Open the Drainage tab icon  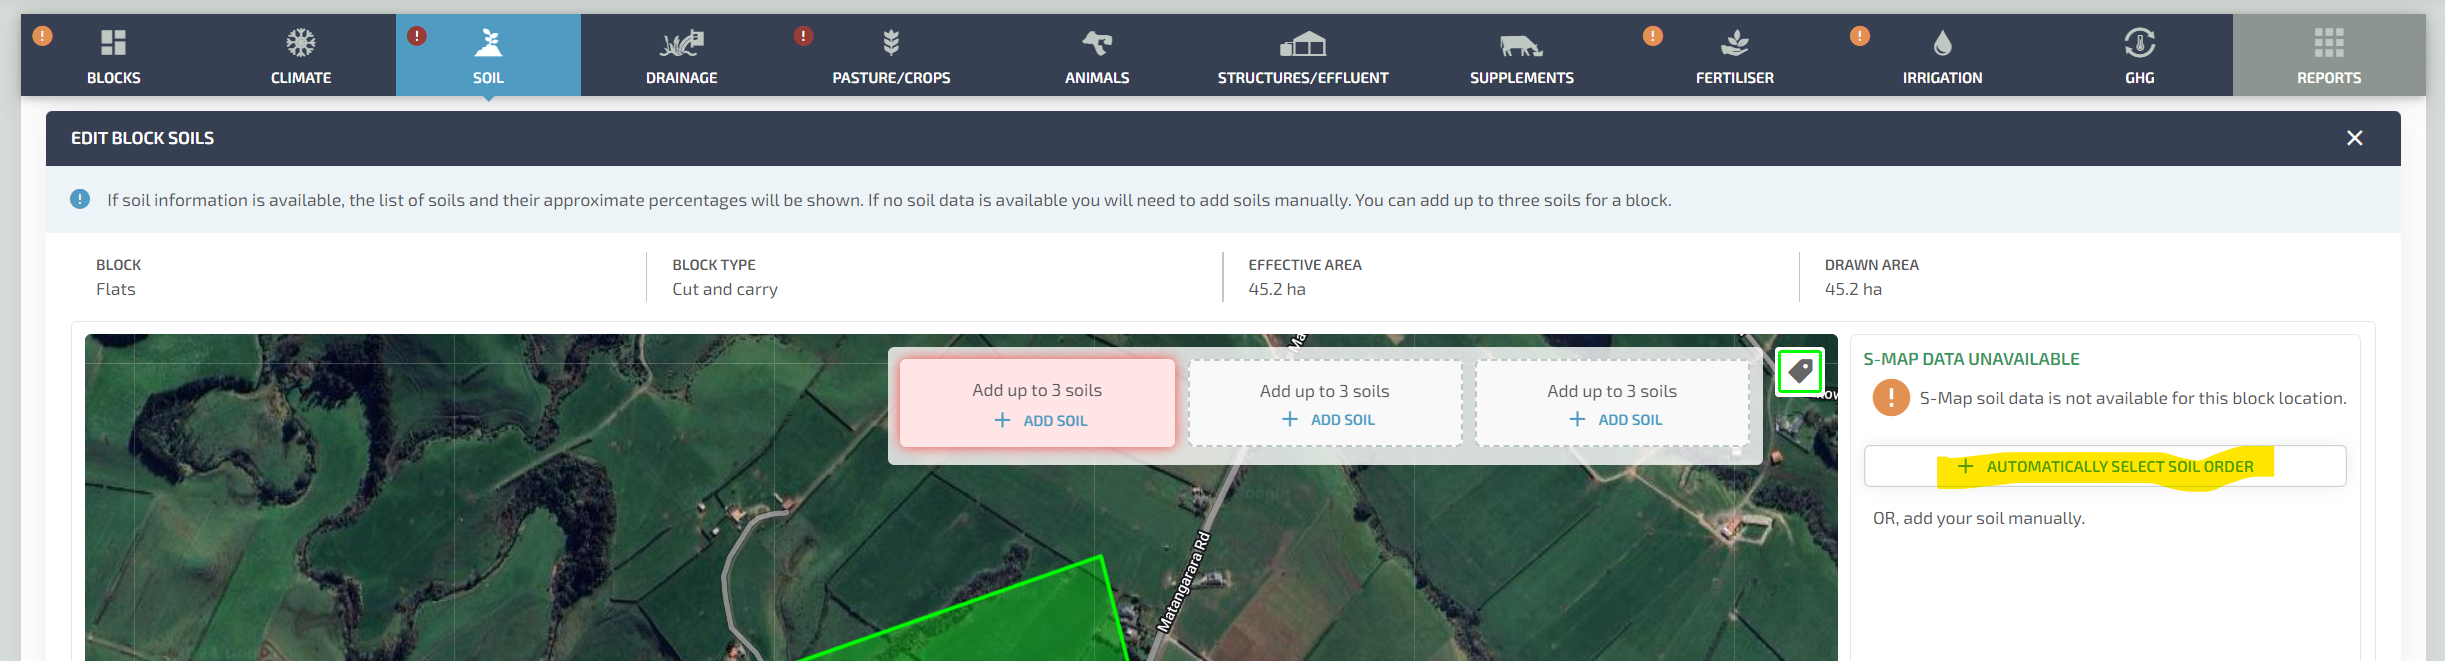coord(681,43)
